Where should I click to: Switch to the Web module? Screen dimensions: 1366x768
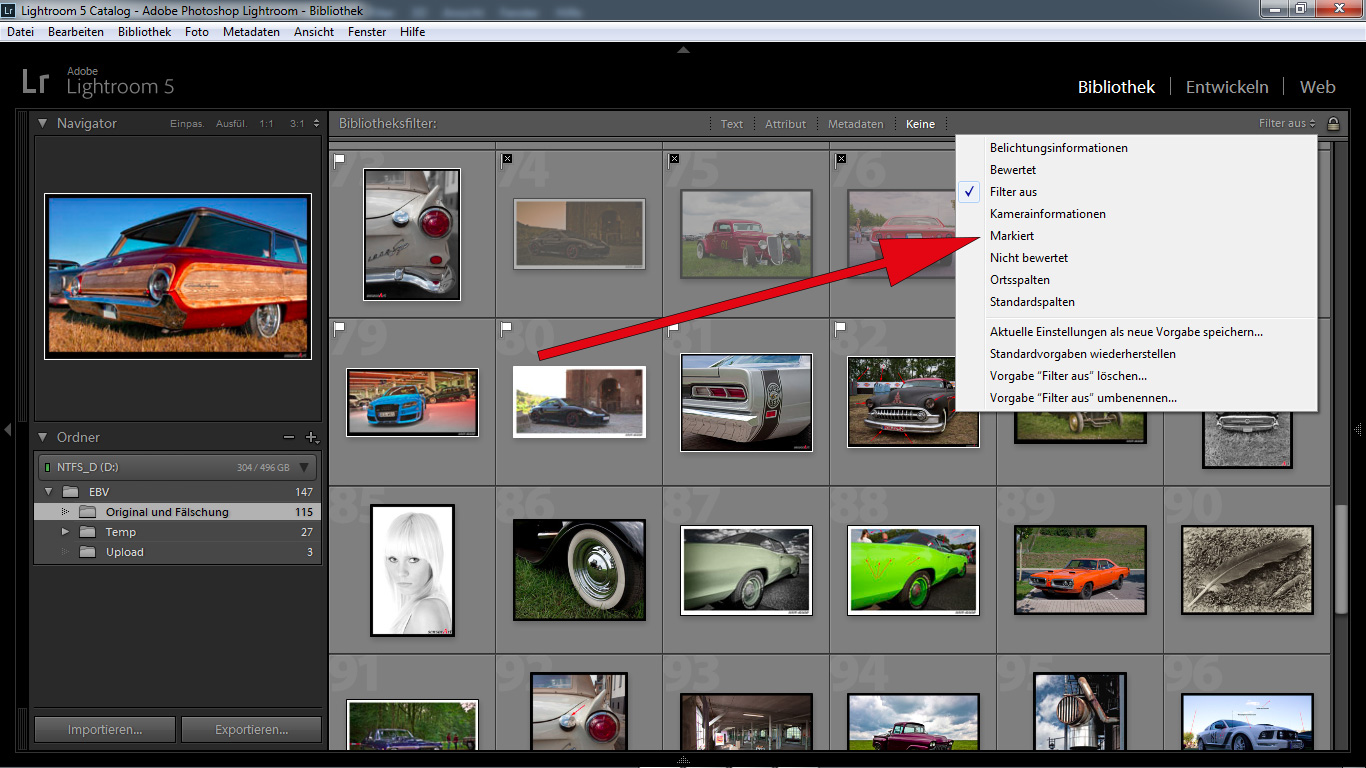pos(1317,87)
